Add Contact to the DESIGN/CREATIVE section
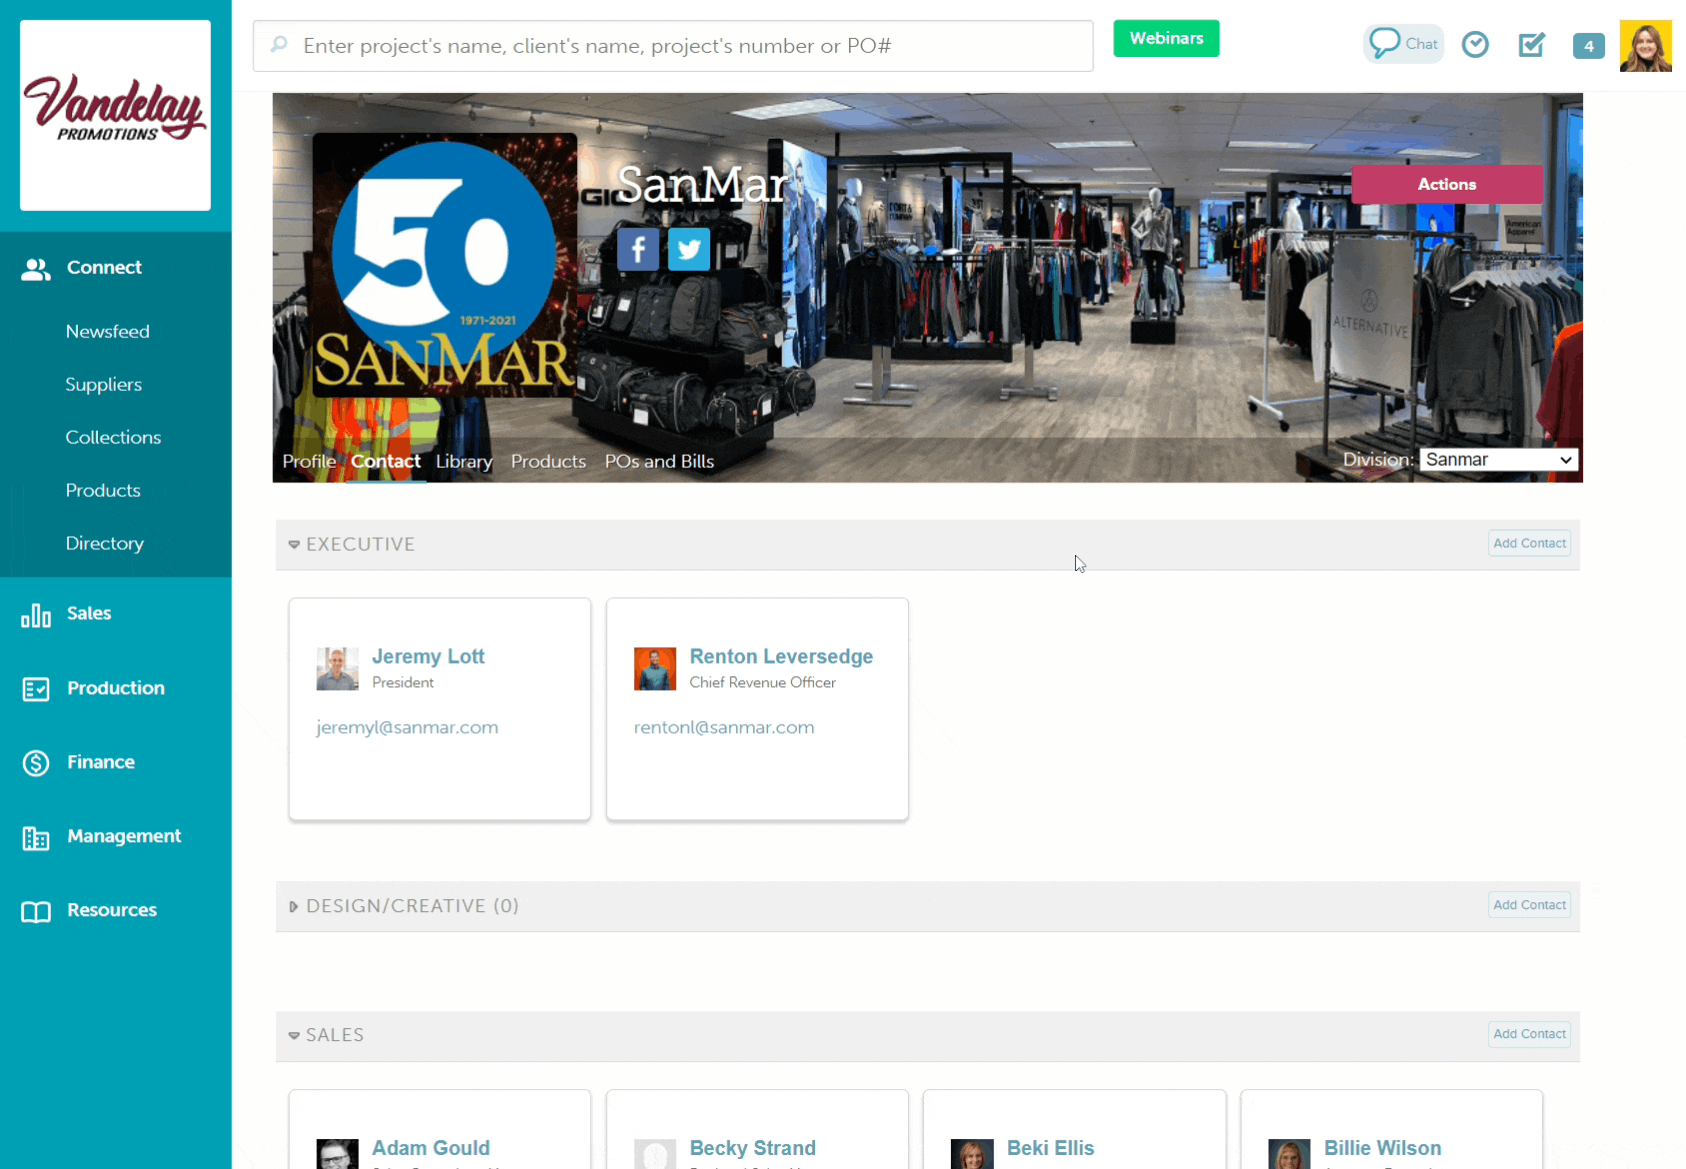This screenshot has width=1686, height=1169. (1529, 905)
